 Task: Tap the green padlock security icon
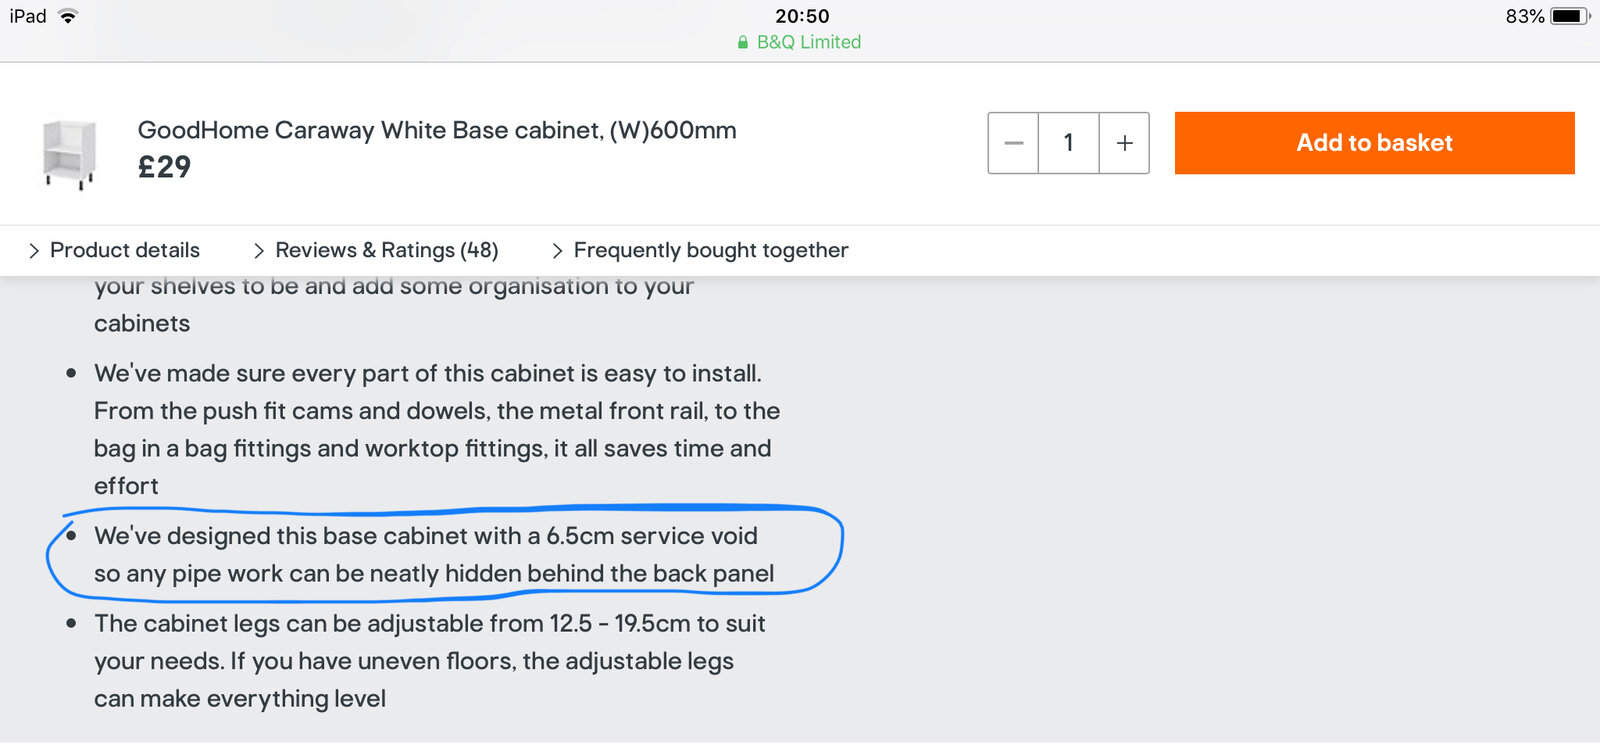743,42
